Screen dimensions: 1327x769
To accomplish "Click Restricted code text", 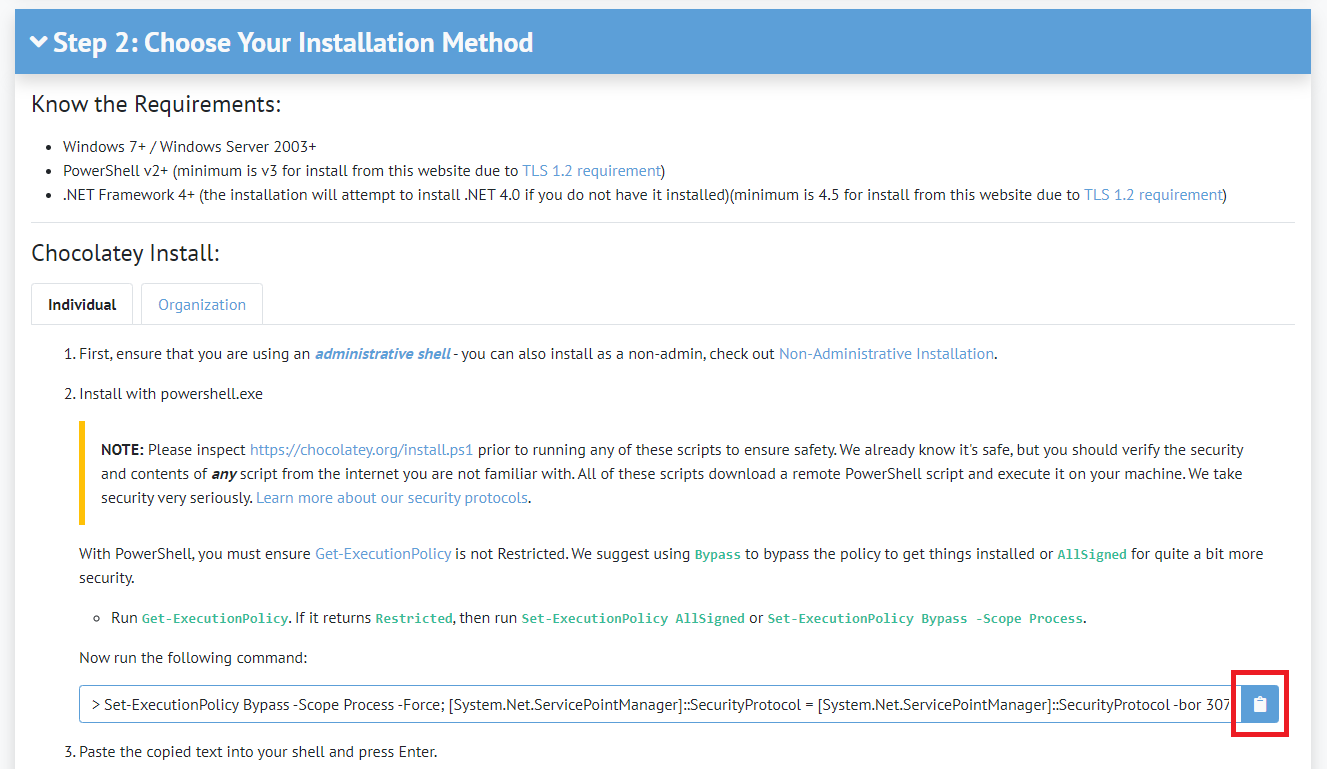I will click(414, 619).
